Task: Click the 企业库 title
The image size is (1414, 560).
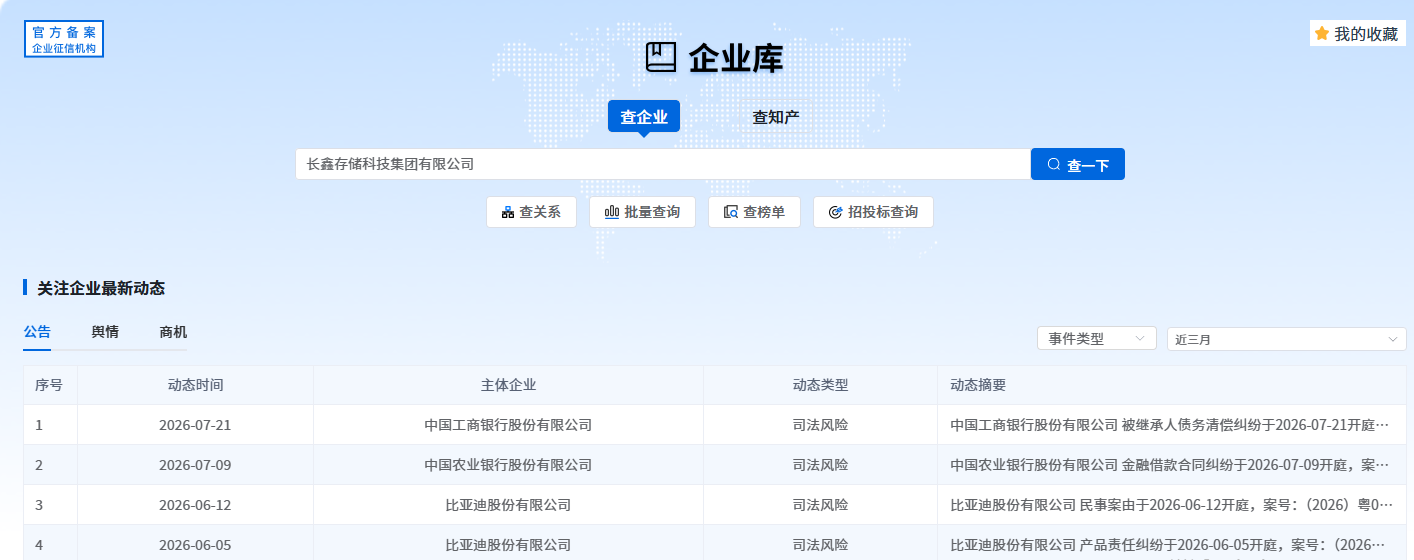Action: click(736, 58)
